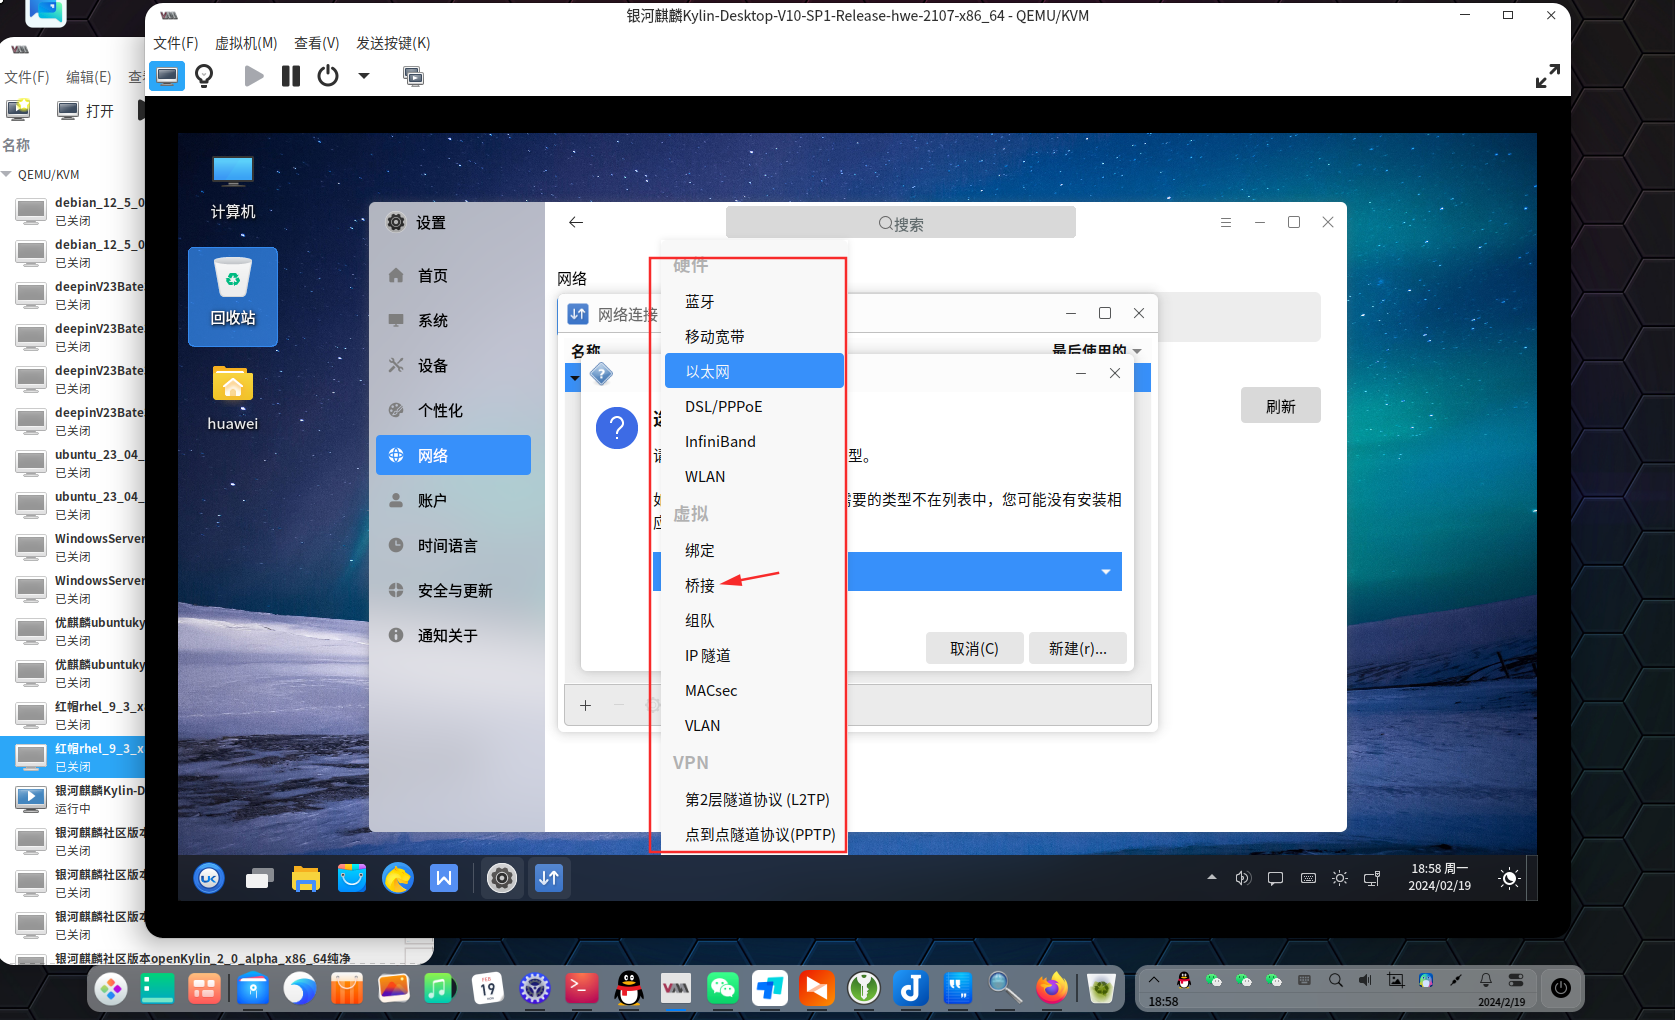
Task: Choose 蓝牙 from the connection type list
Action: 754,301
